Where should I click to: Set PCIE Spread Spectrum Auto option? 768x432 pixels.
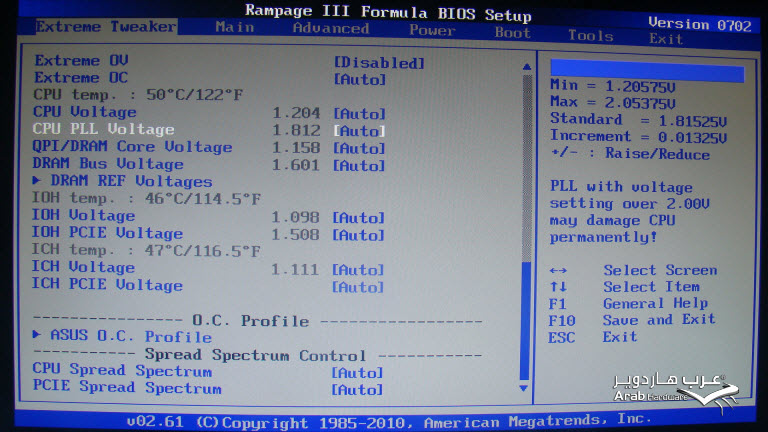357,390
